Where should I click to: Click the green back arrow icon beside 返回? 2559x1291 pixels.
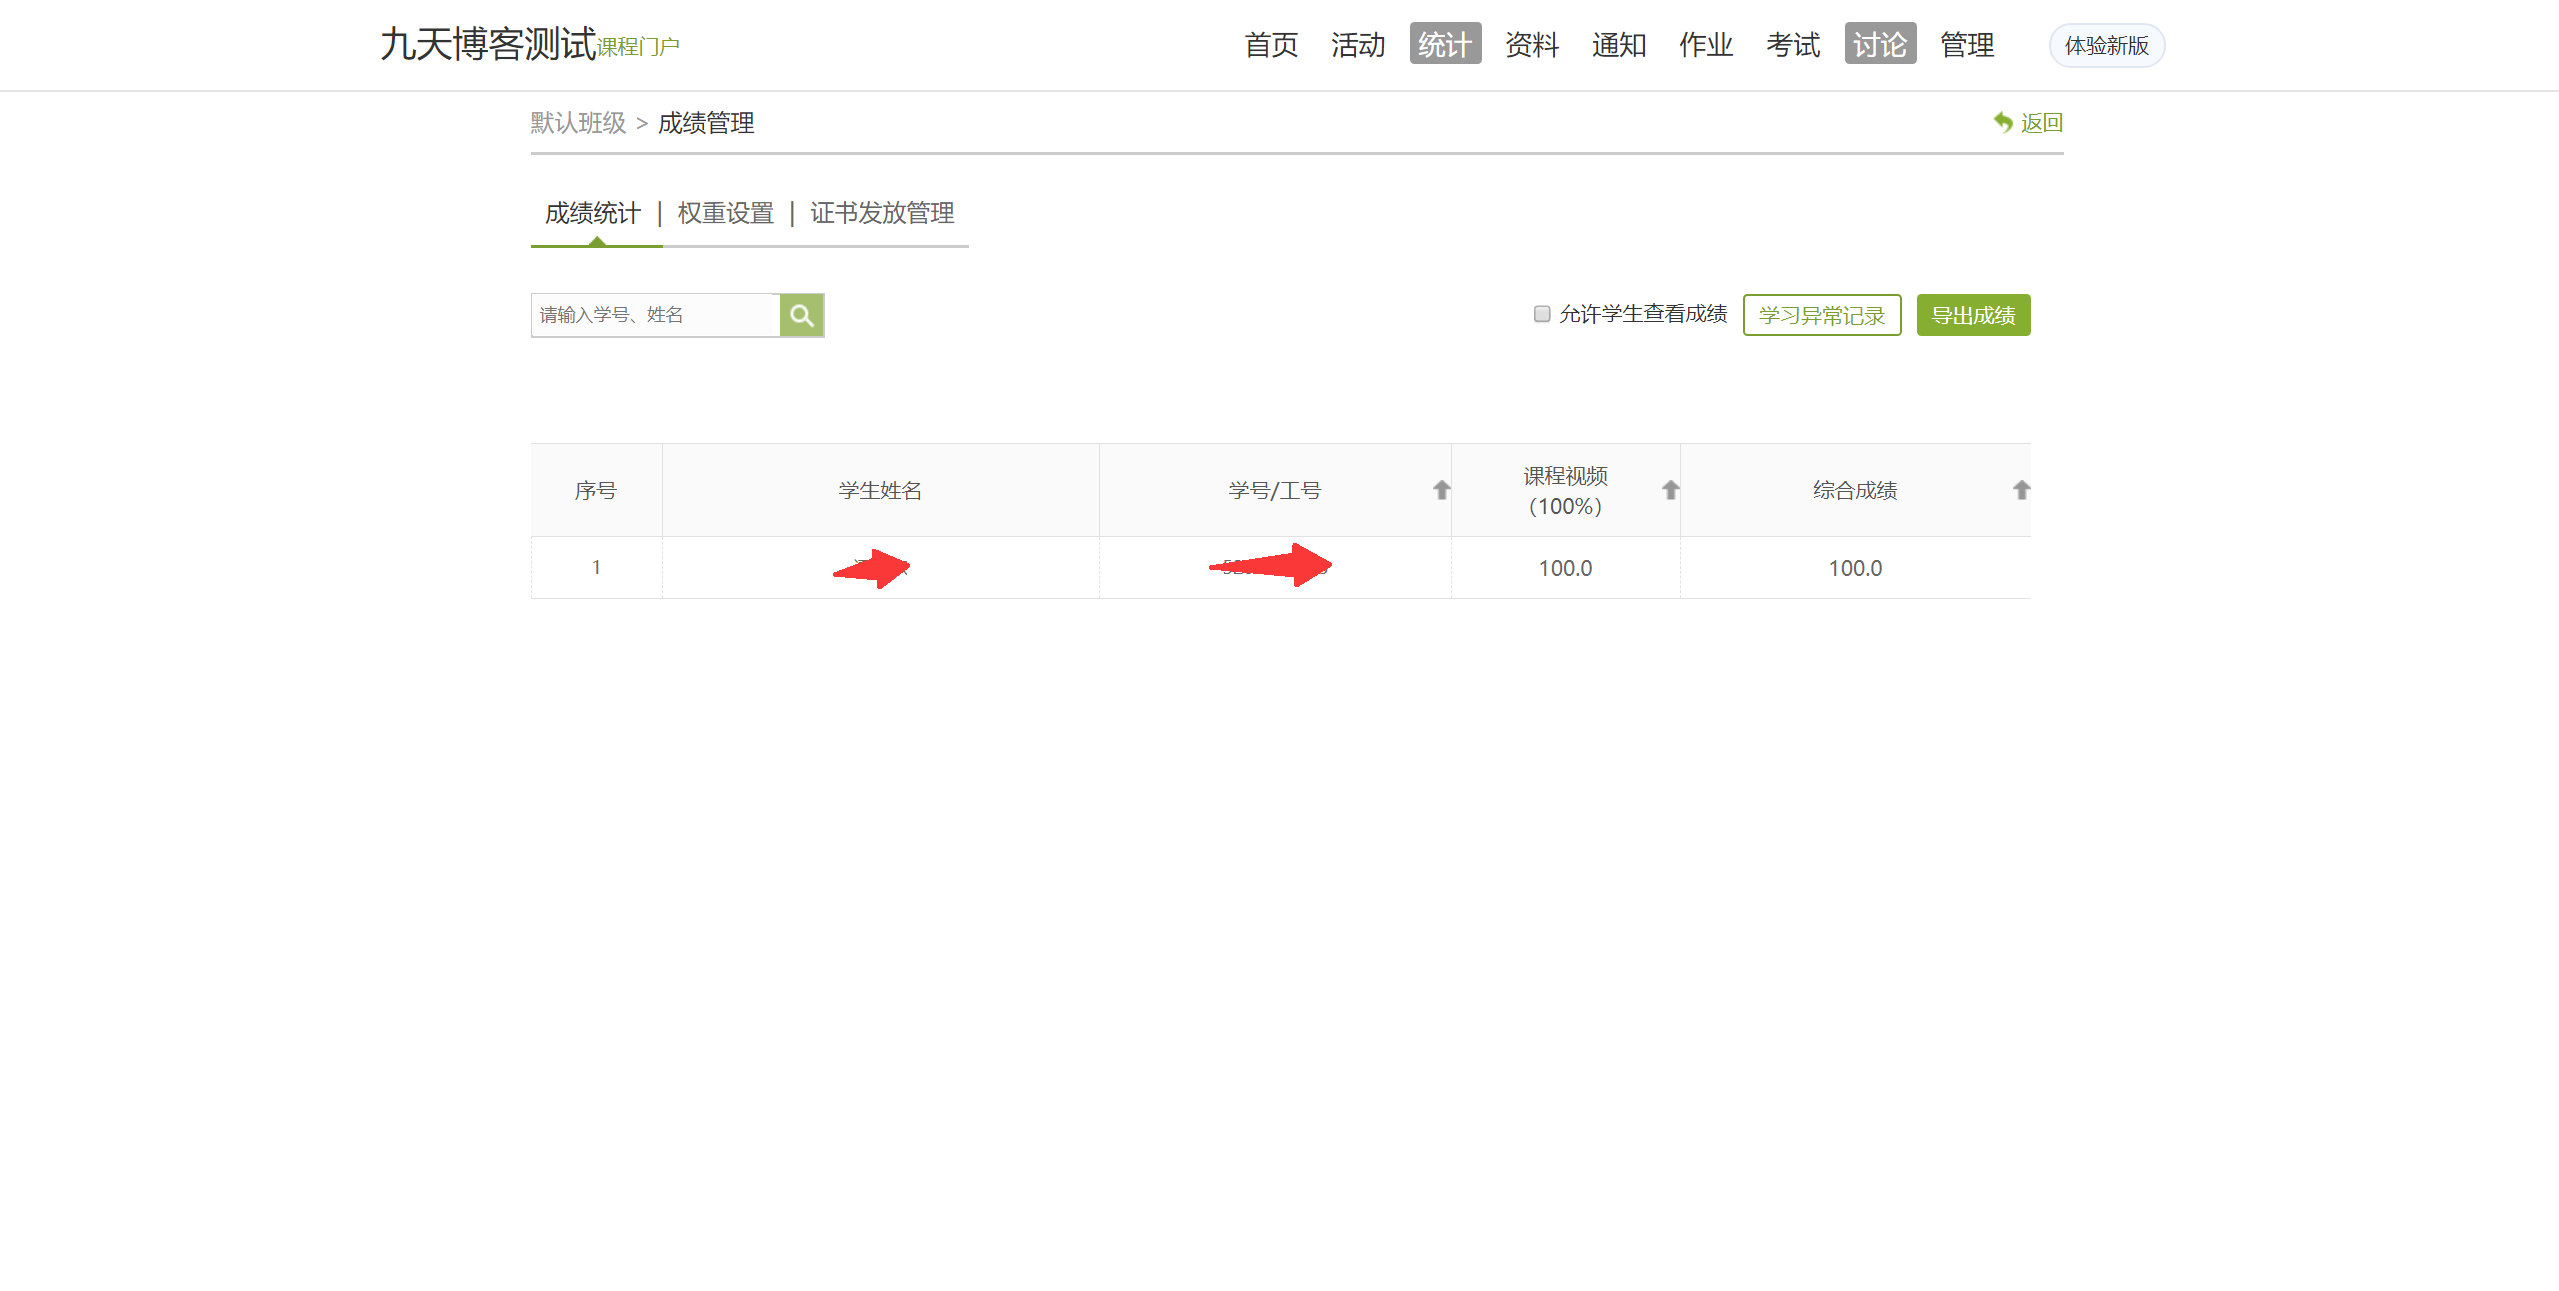[x=2001, y=121]
